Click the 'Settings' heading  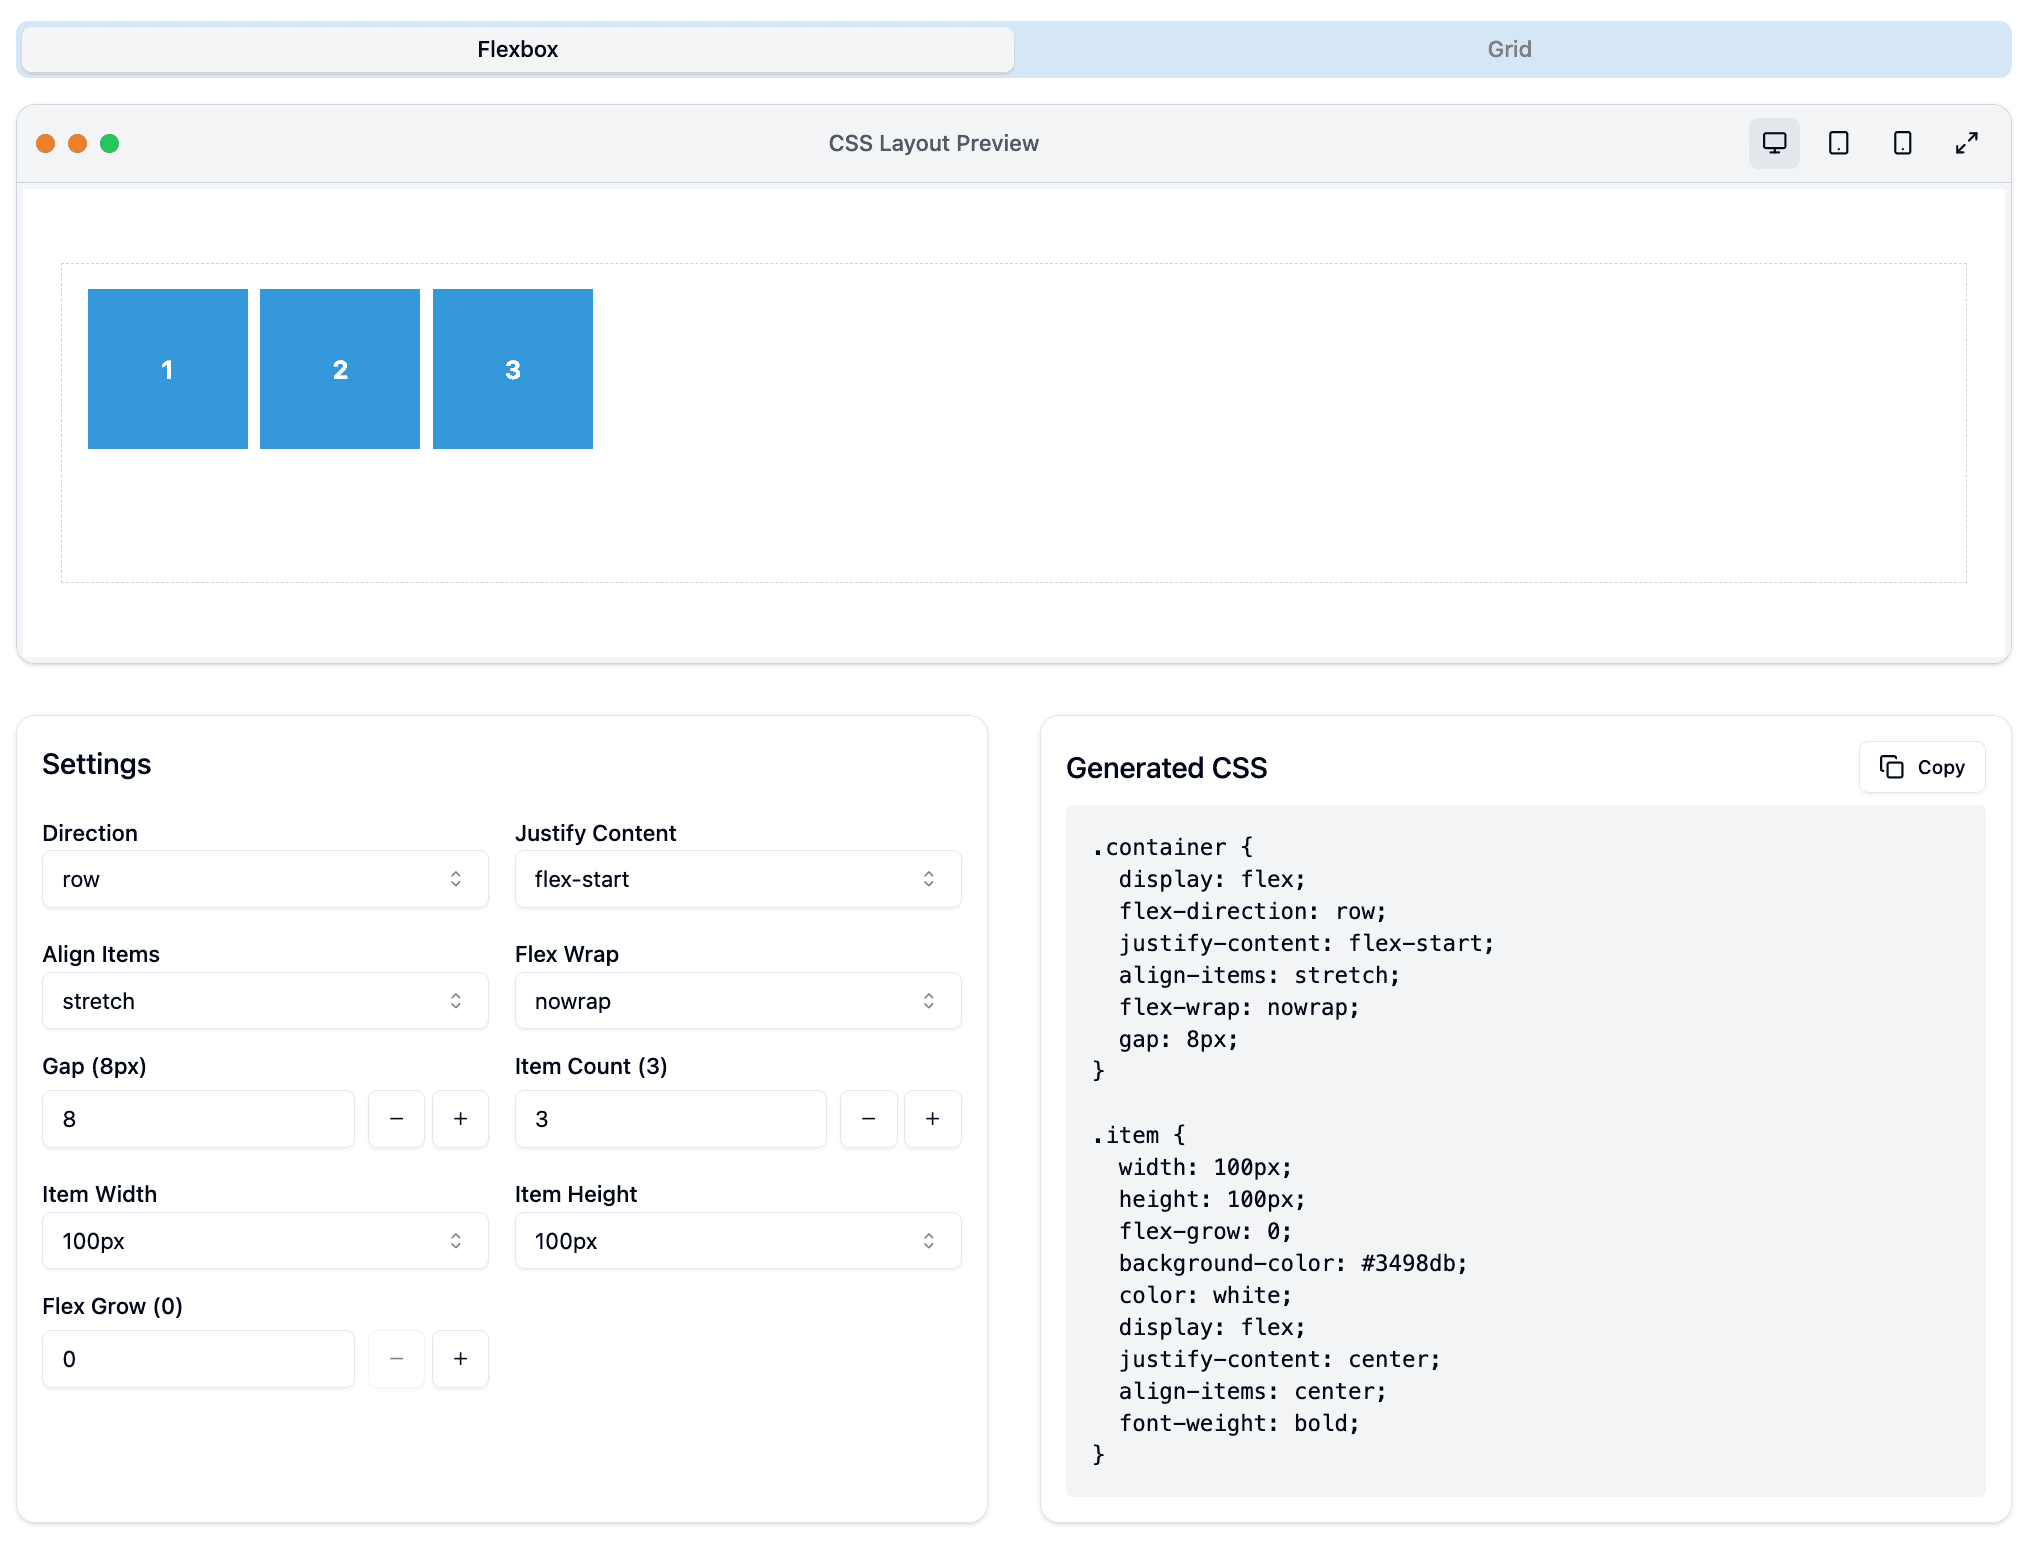pyautogui.click(x=97, y=764)
